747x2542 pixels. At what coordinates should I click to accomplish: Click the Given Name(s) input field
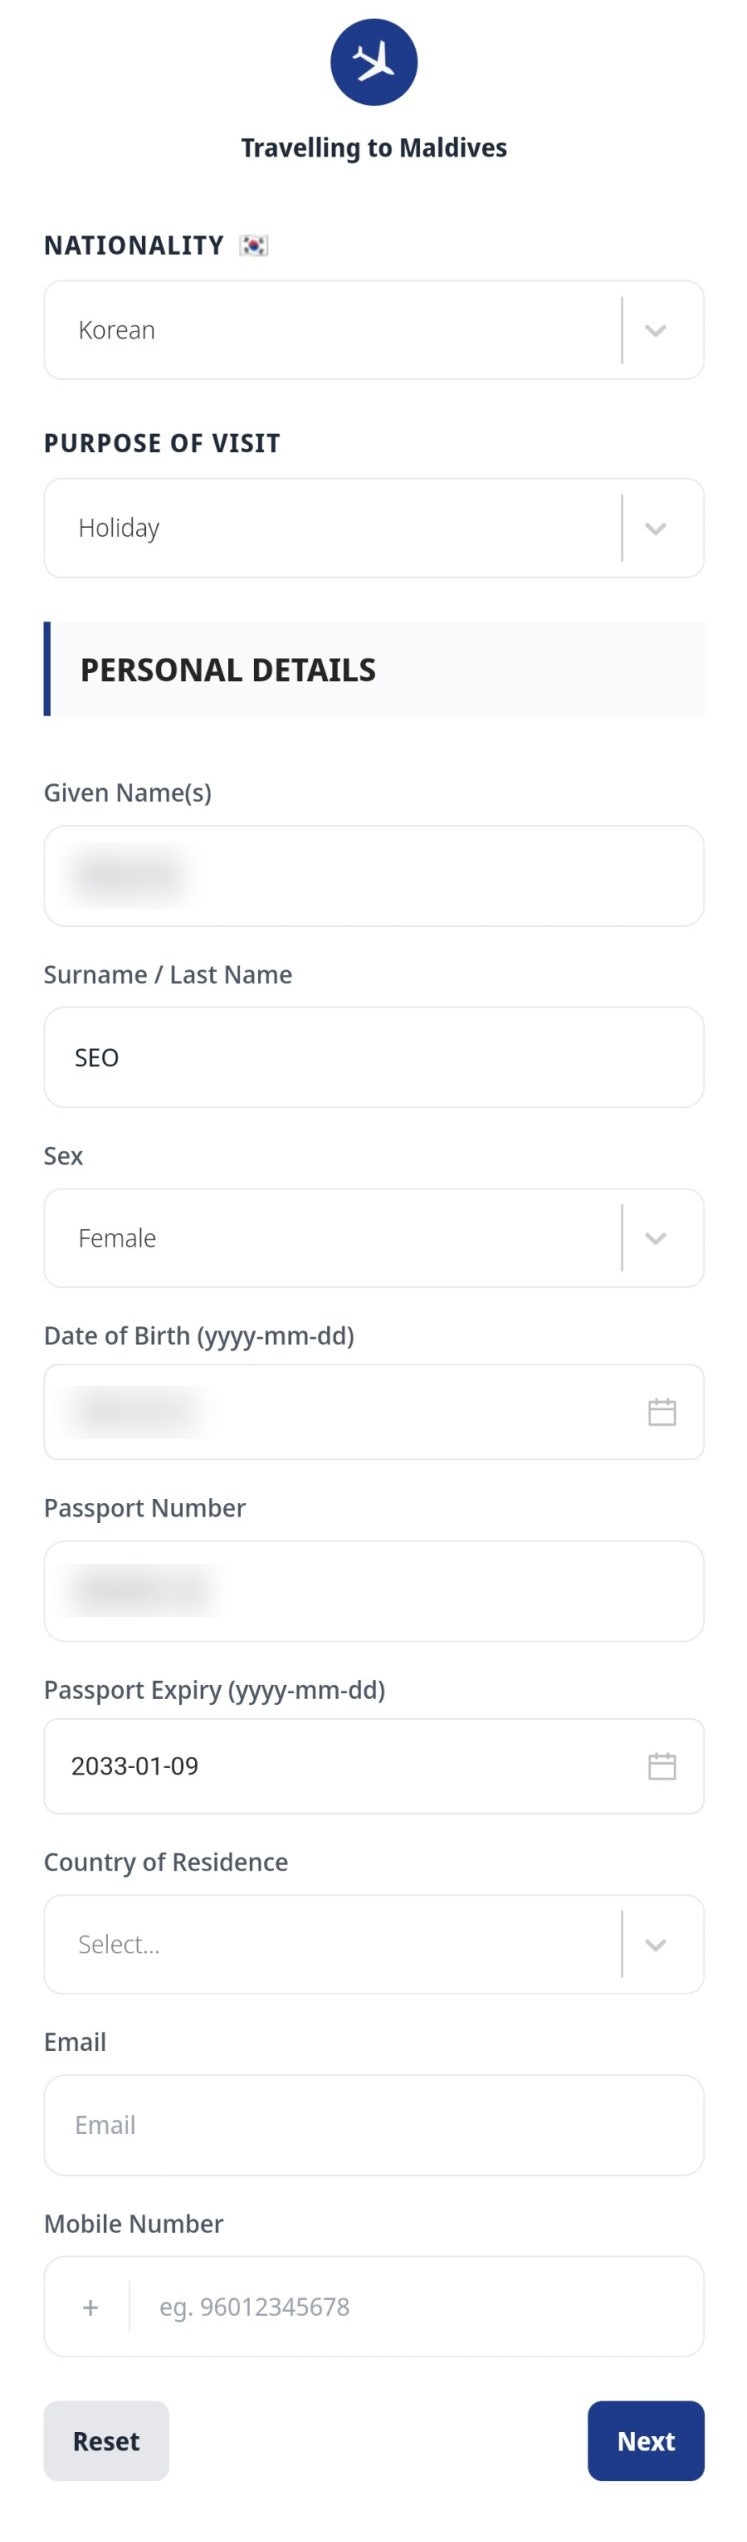click(374, 876)
